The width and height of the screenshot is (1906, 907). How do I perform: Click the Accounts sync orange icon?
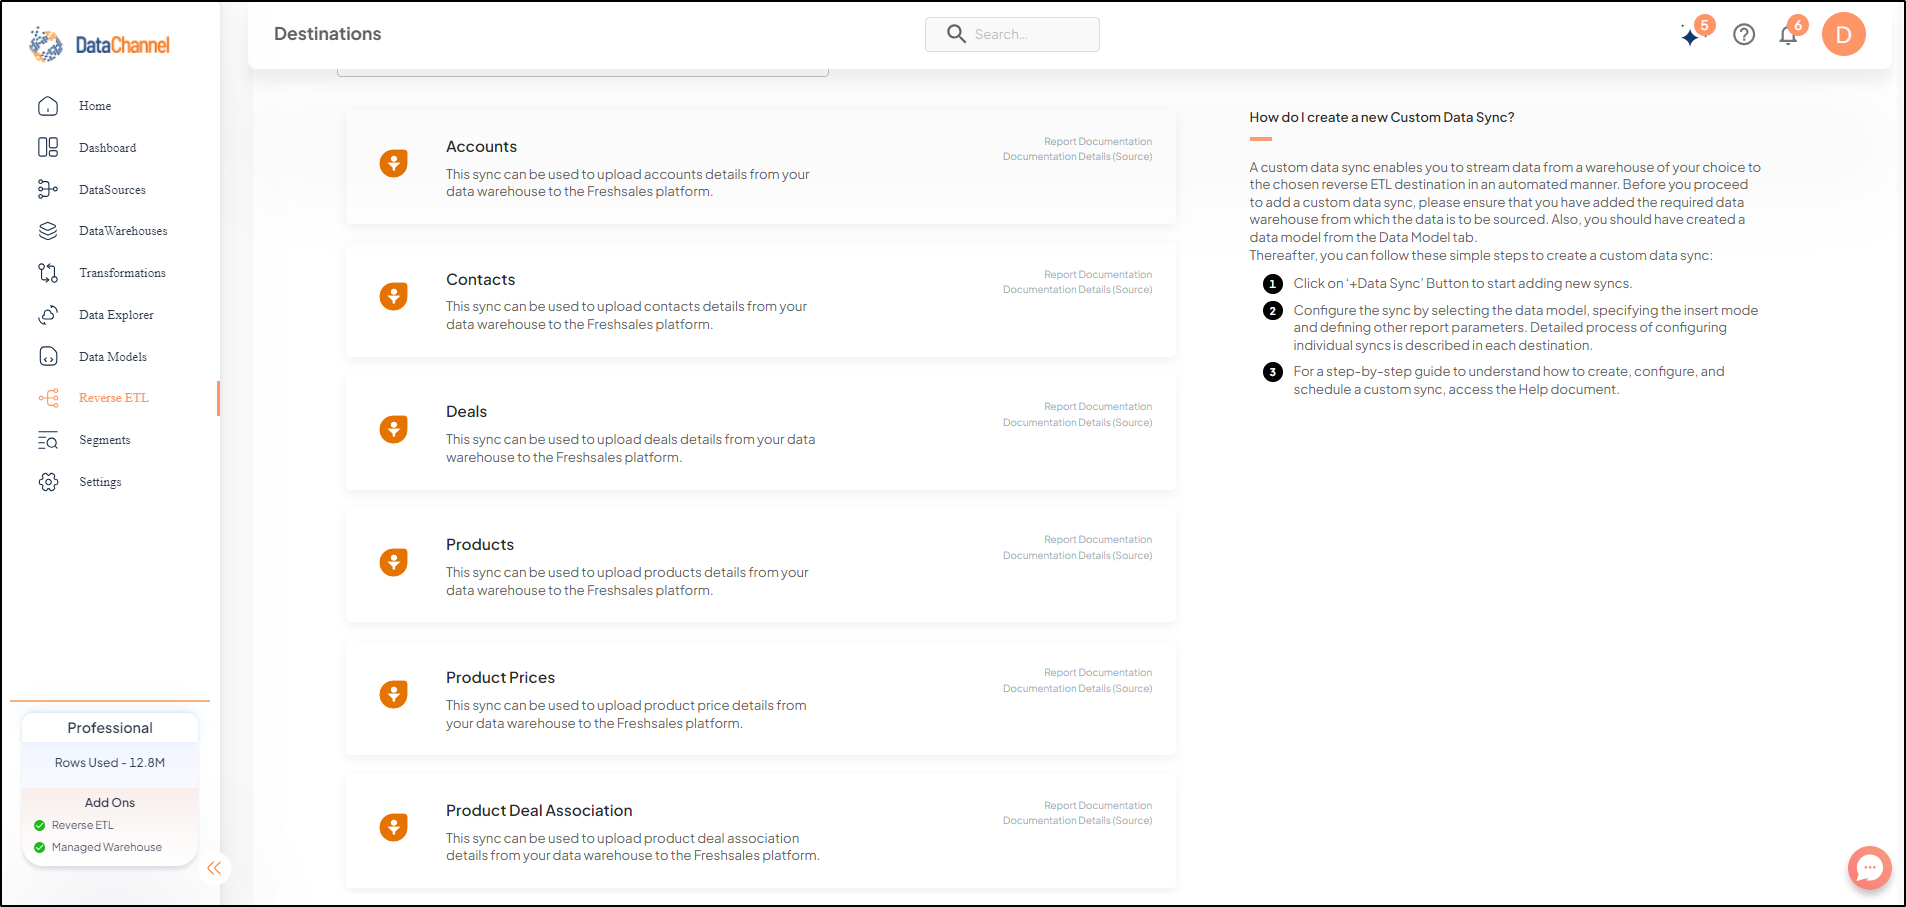pyautogui.click(x=394, y=163)
